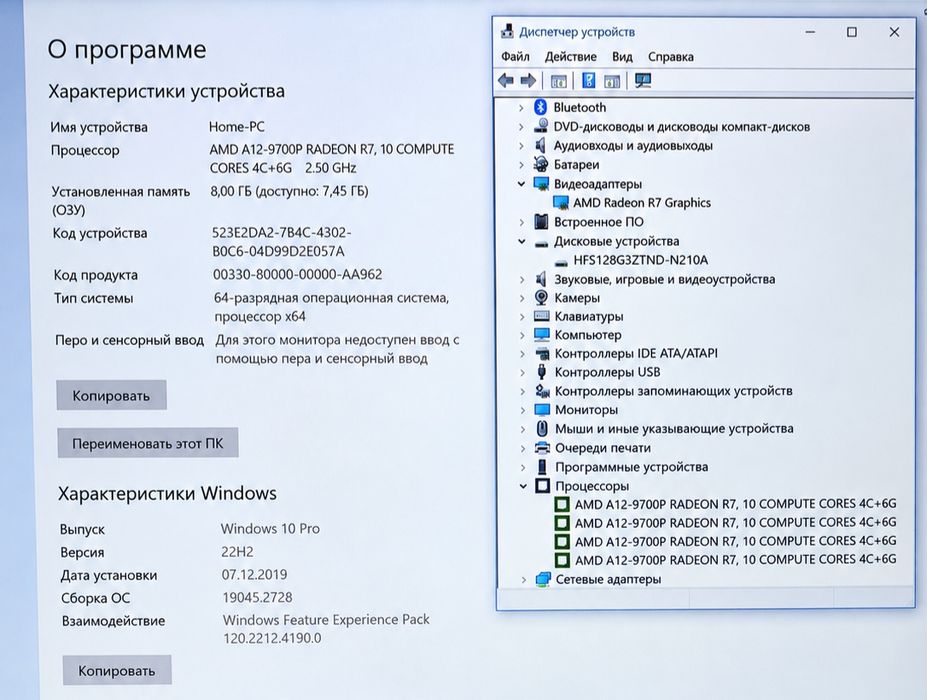This screenshot has width=927, height=700.
Task: Click the Forward arrow in Device Manager toolbar
Action: click(528, 80)
